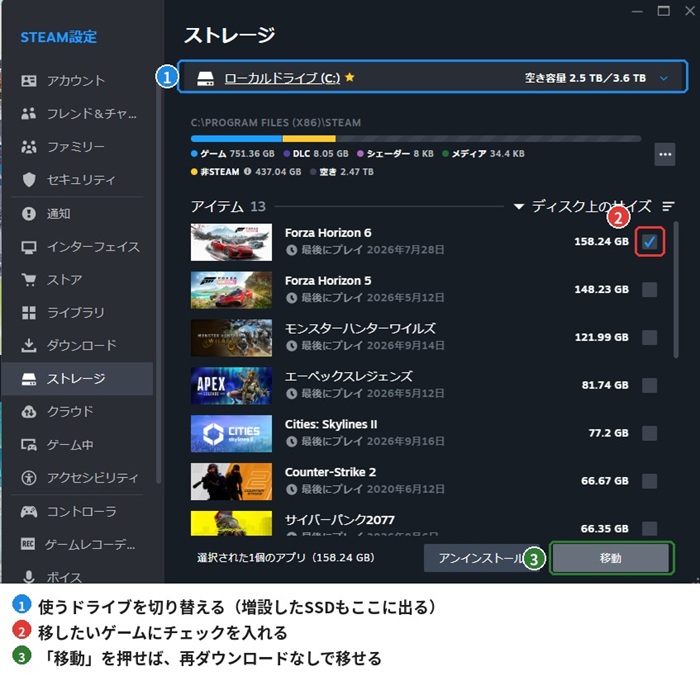Click the アンインストール (Uninstall) button
This screenshot has height=676, width=700.
[481, 558]
